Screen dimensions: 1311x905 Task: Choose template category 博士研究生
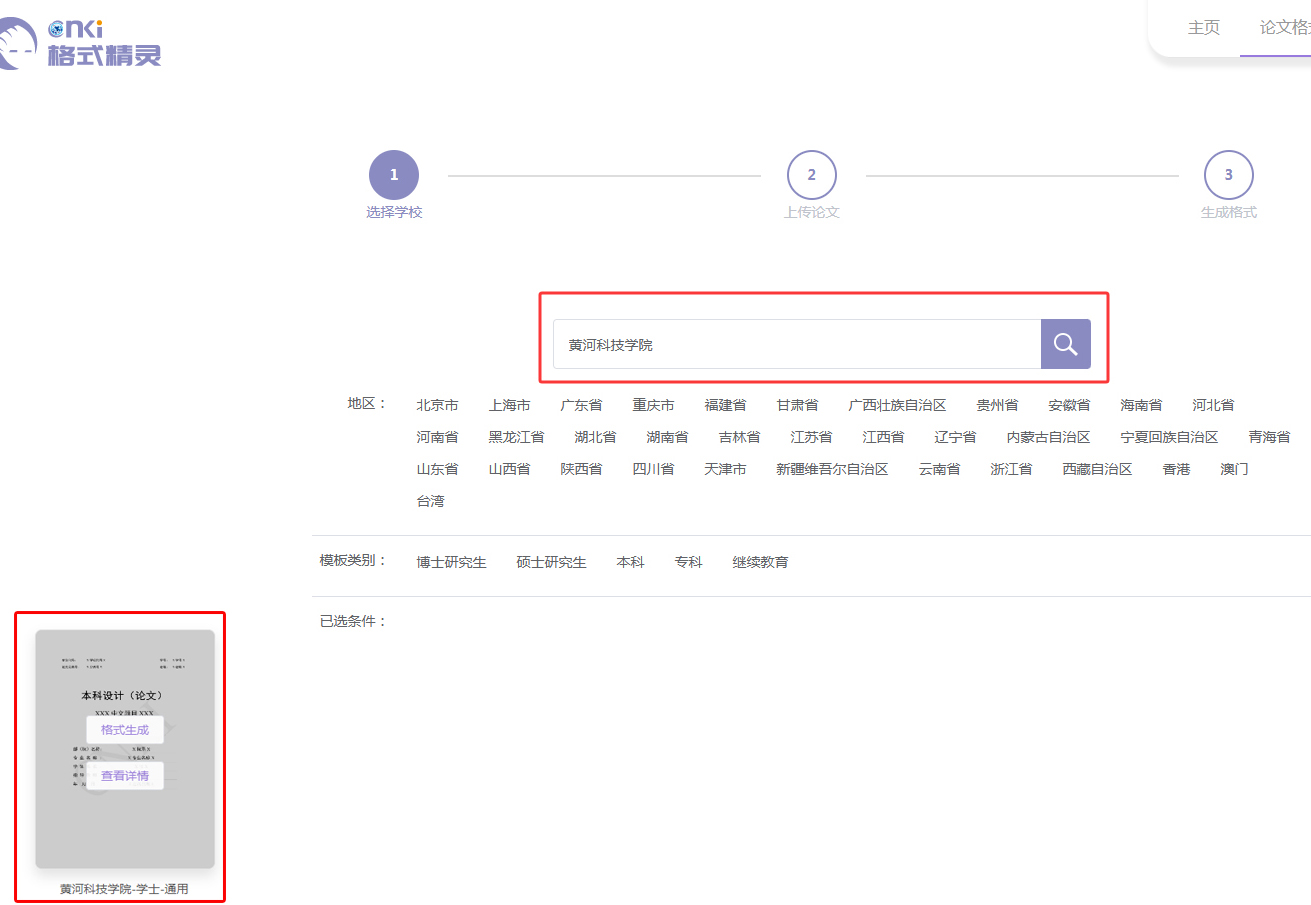point(451,562)
